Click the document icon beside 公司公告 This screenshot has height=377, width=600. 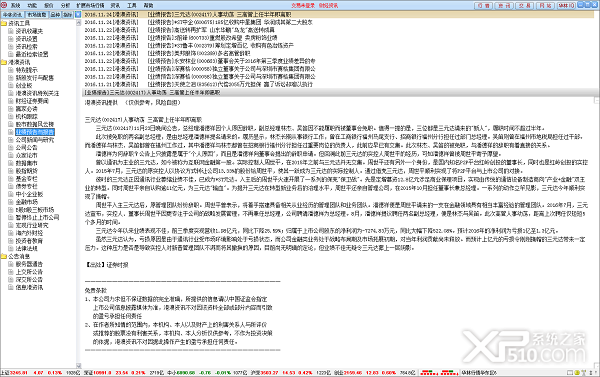click(x=11, y=147)
